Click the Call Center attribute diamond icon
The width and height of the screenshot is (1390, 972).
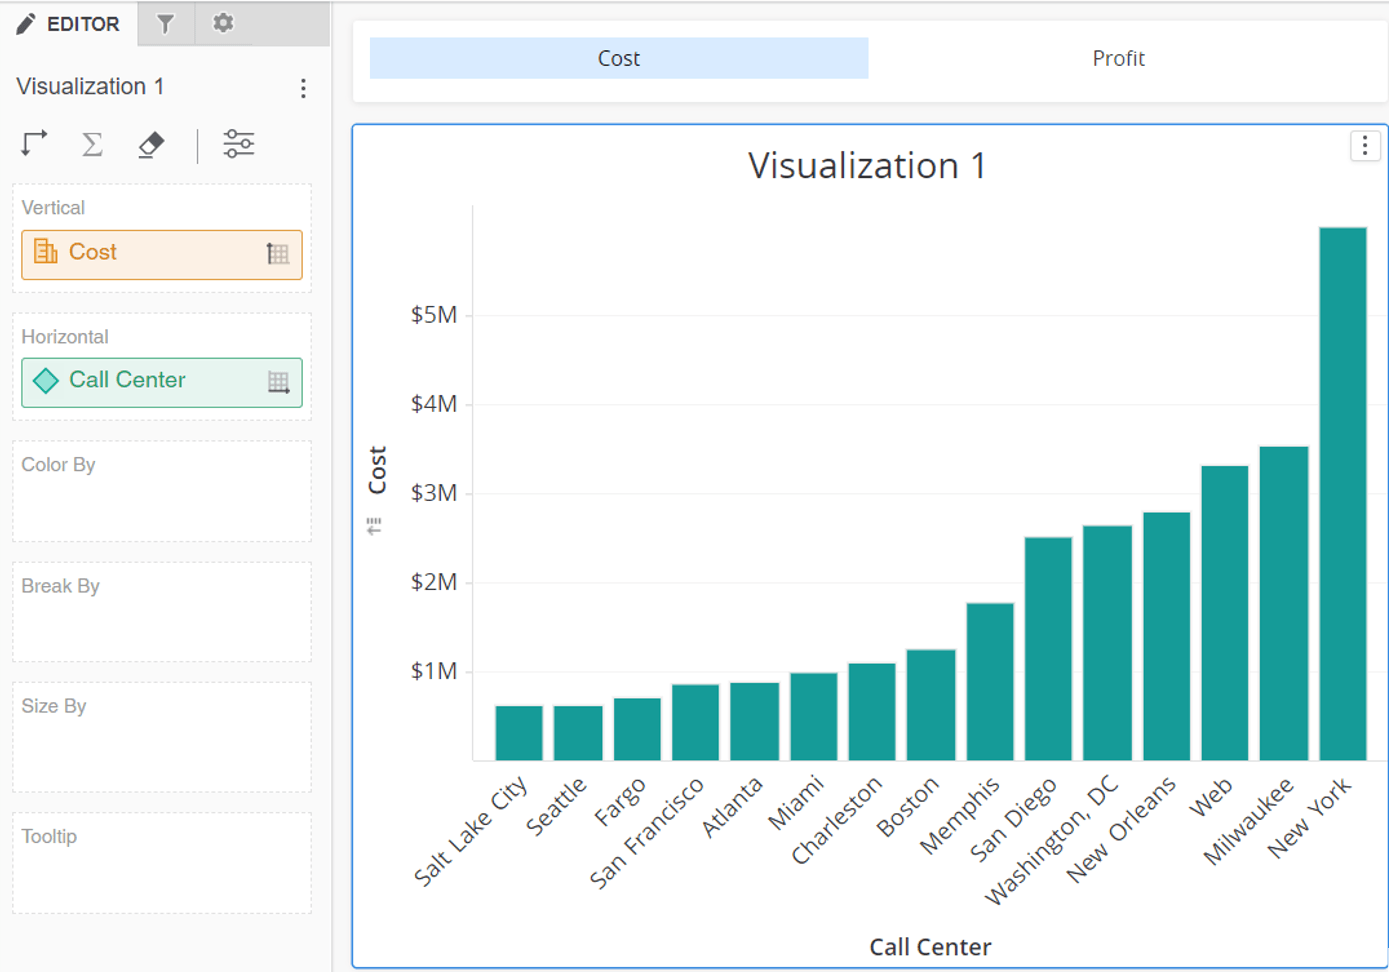tap(46, 380)
